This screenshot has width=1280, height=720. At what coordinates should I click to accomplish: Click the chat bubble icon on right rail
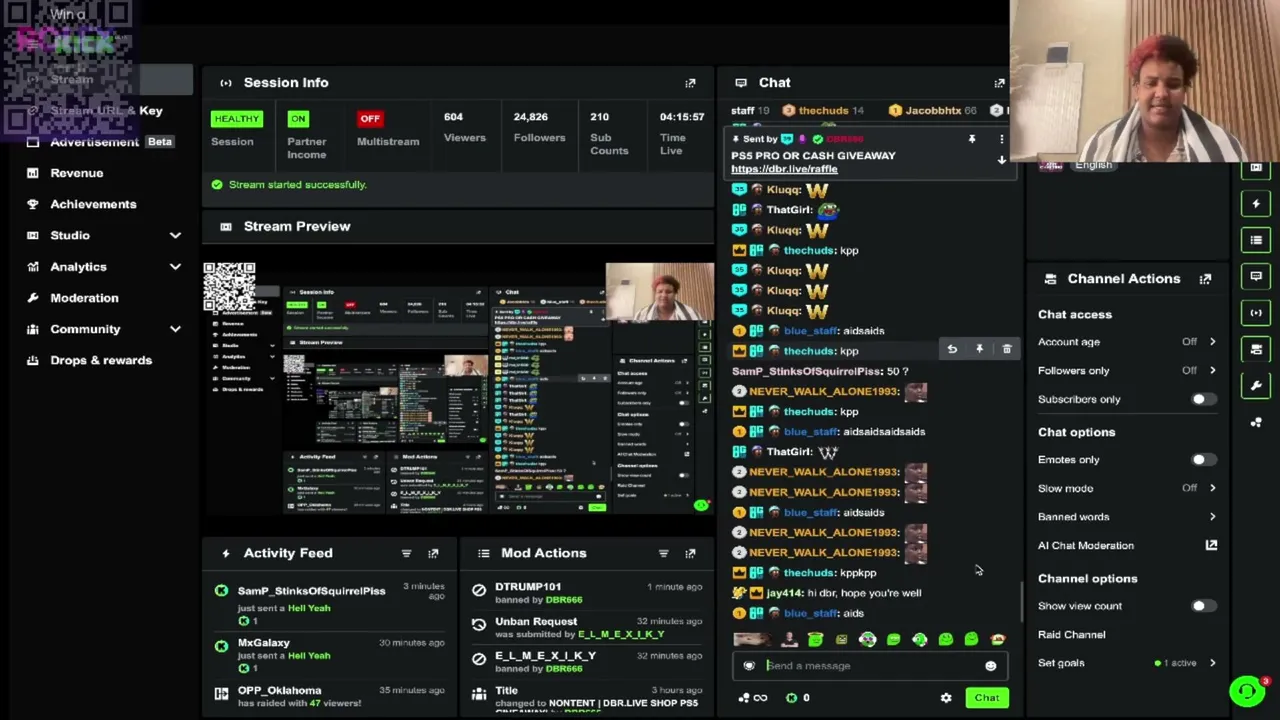[1256, 276]
